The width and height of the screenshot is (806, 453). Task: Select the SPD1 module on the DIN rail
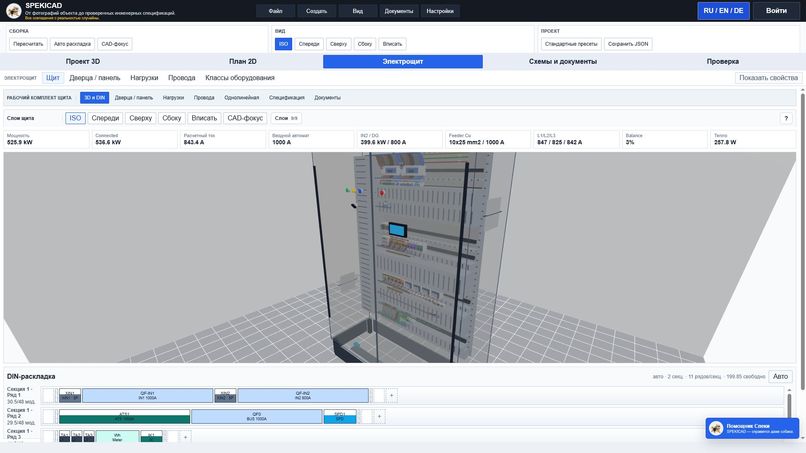point(340,416)
